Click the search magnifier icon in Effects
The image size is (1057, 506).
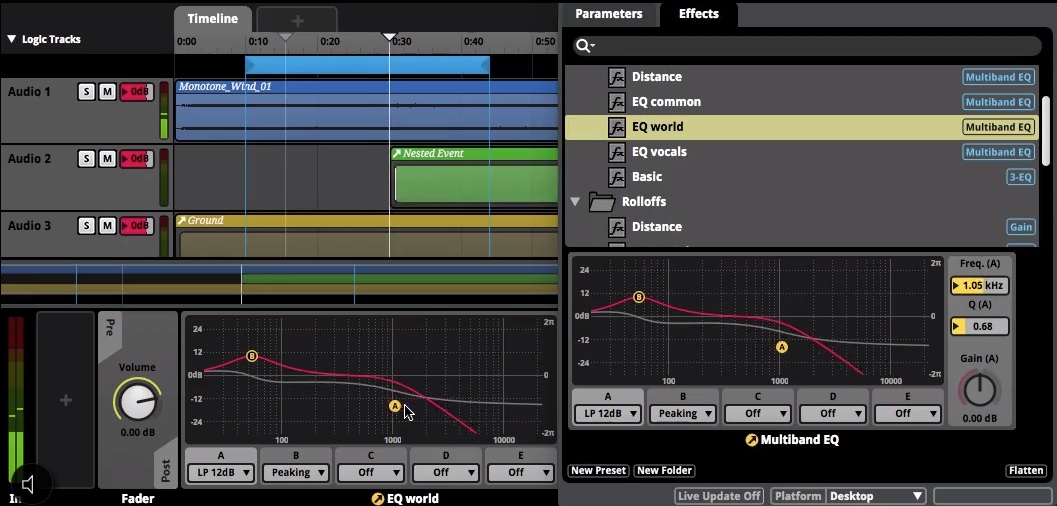click(583, 46)
